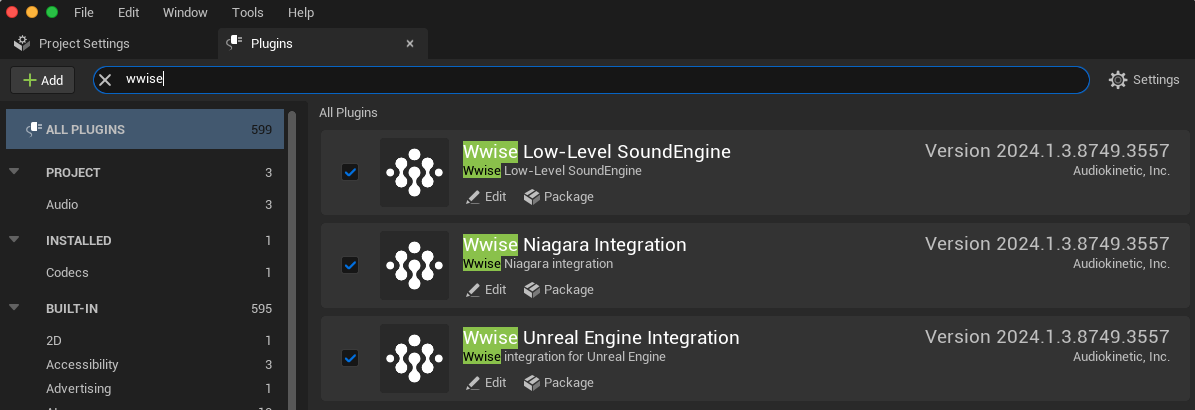The image size is (1195, 410).
Task: Collapse the Project category
Action: point(15,172)
